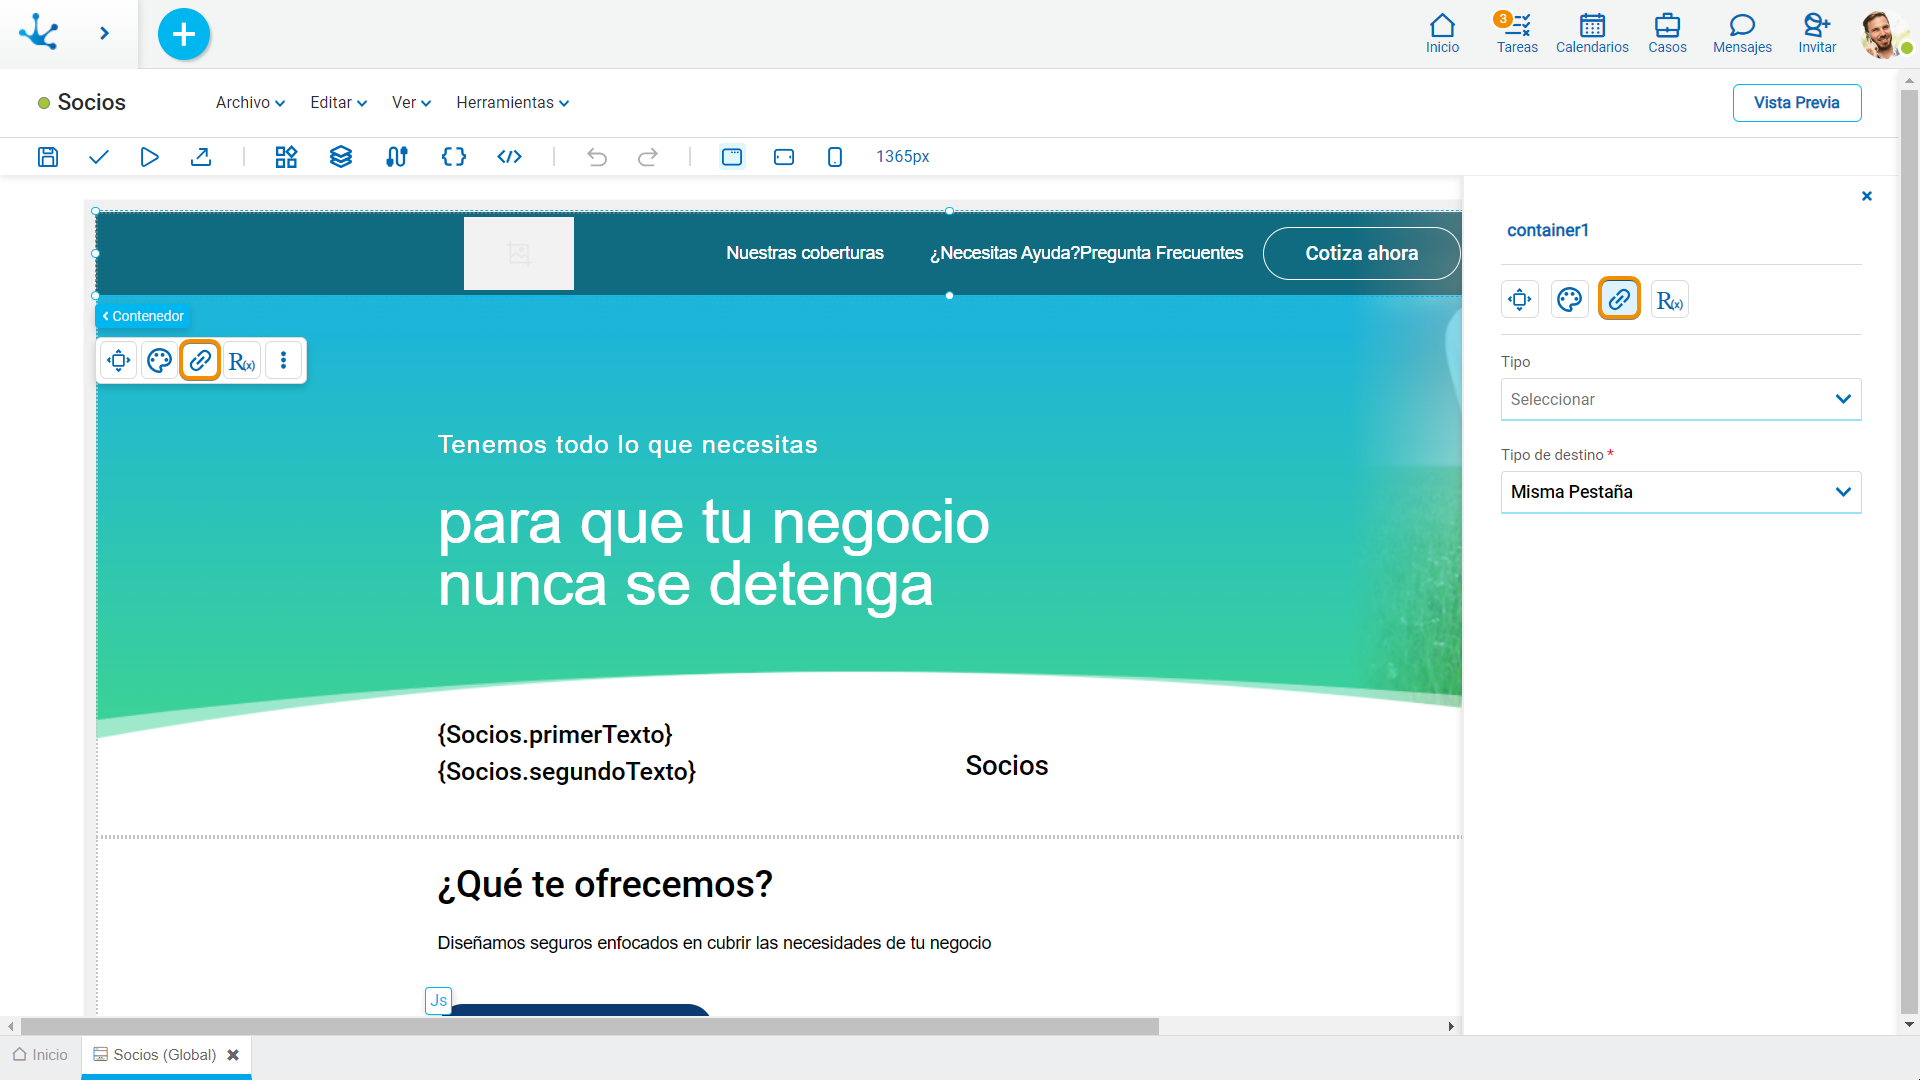Open the Casos briefcase icon

1667,33
